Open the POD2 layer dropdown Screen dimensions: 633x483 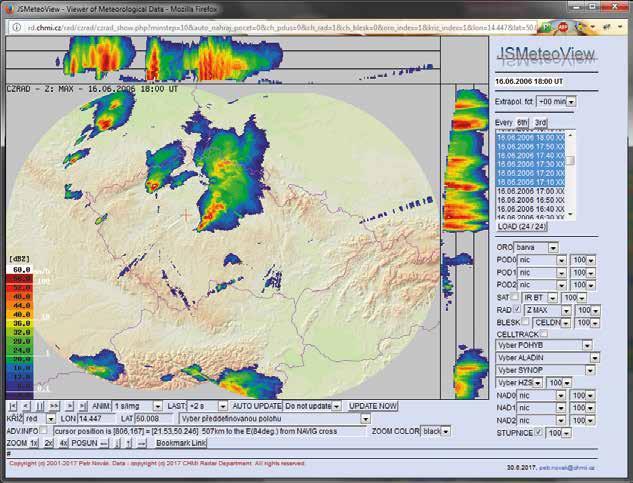[542, 285]
